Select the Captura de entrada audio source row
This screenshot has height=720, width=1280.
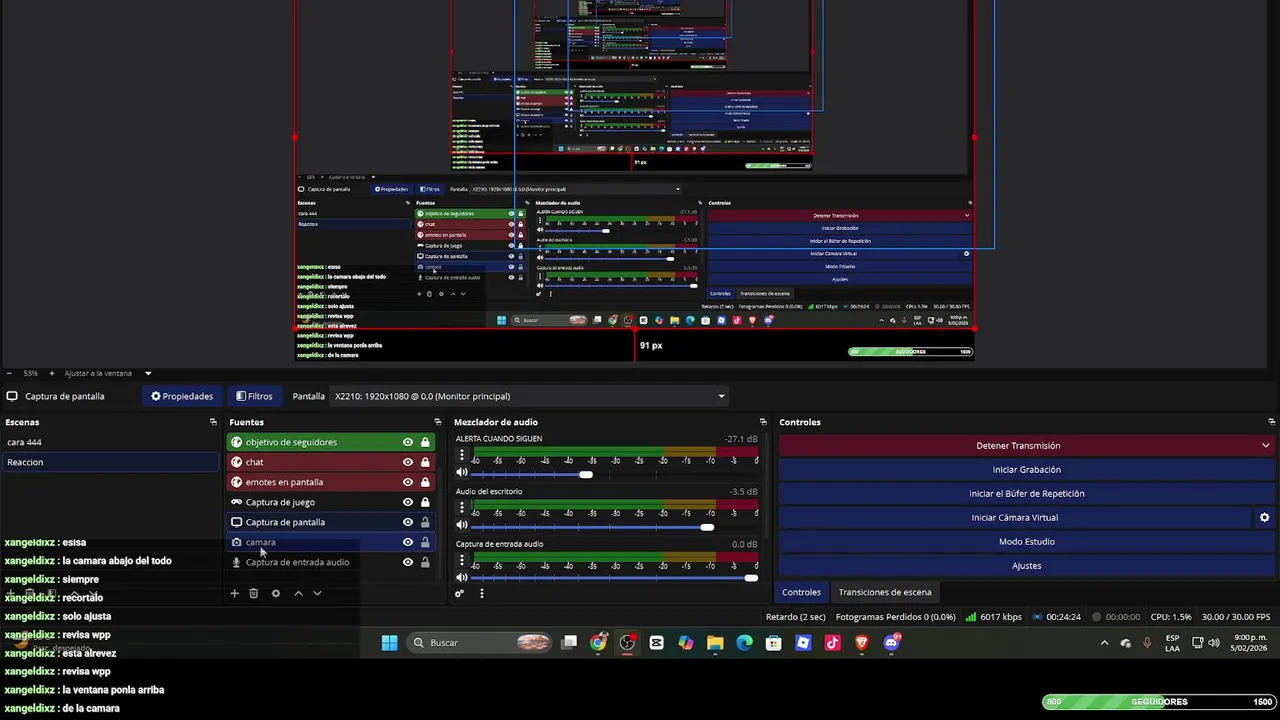[x=330, y=562]
